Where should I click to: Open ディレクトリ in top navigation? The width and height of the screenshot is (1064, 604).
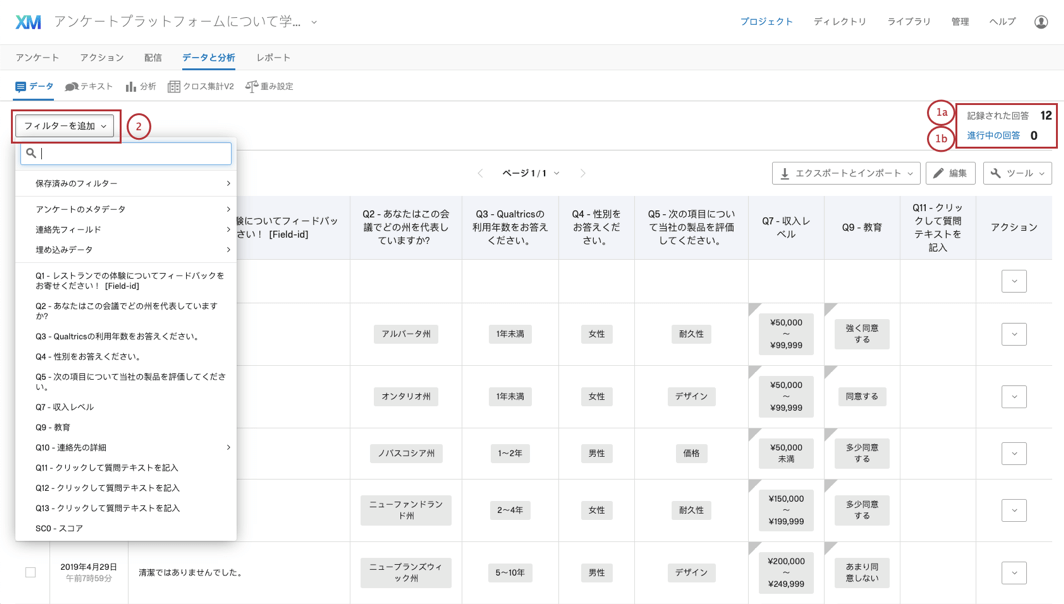tap(840, 22)
